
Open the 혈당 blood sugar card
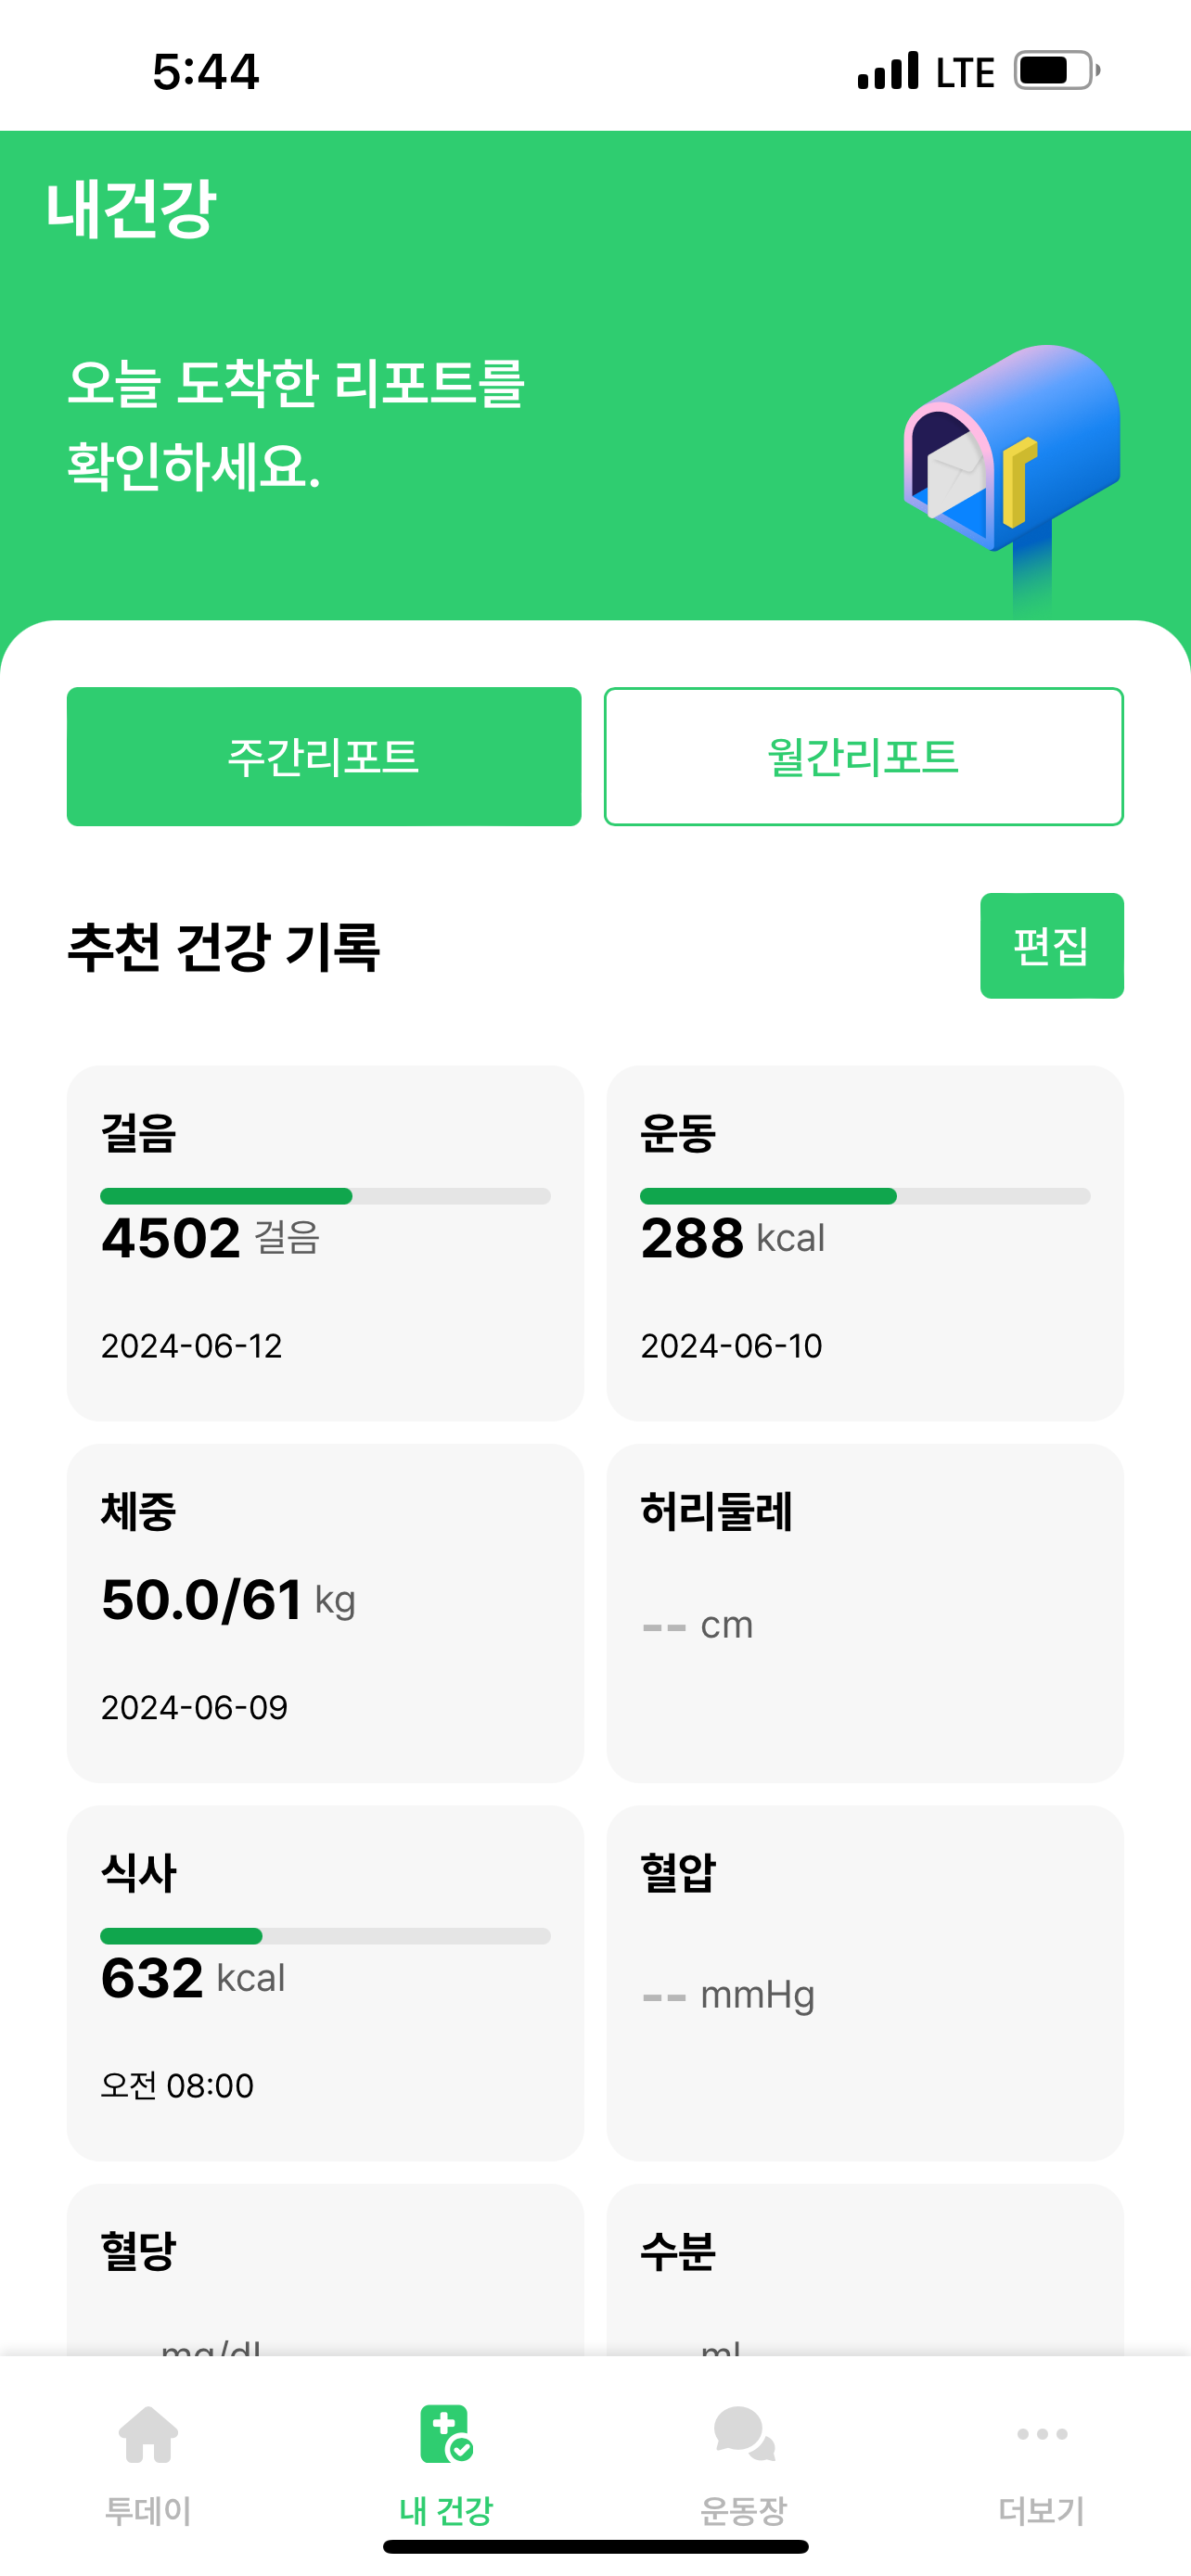[x=325, y=2270]
